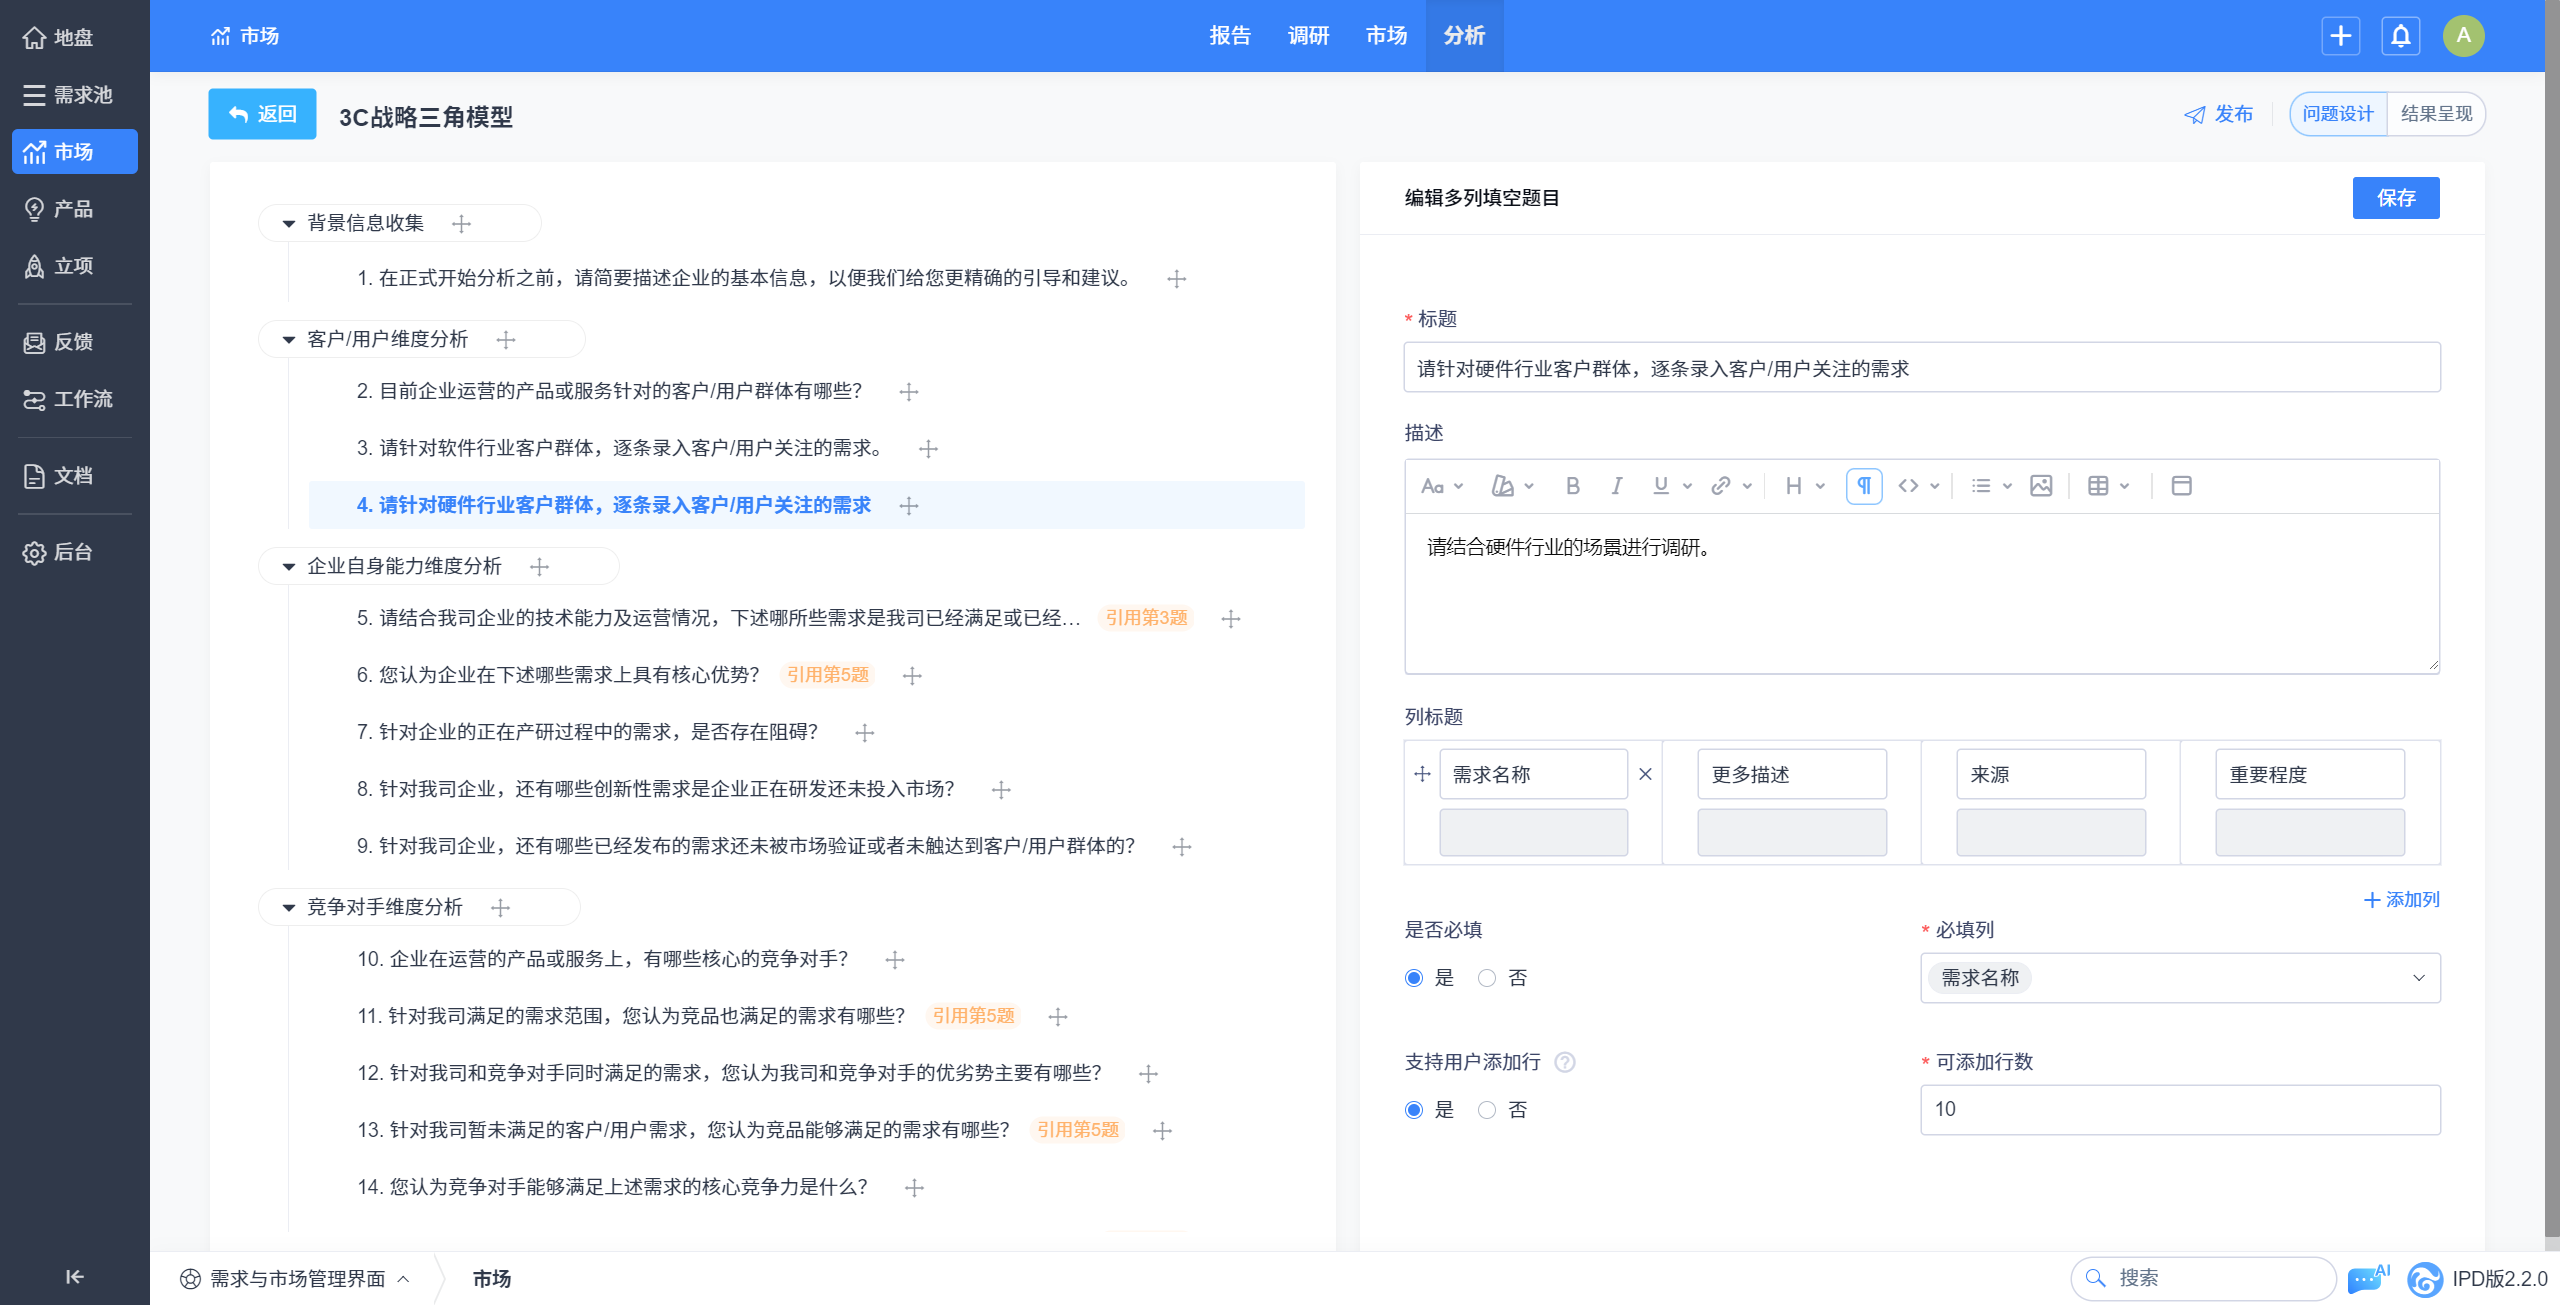The width and height of the screenshot is (2560, 1305).
Task: Toggle italic in description editor
Action: (1616, 486)
